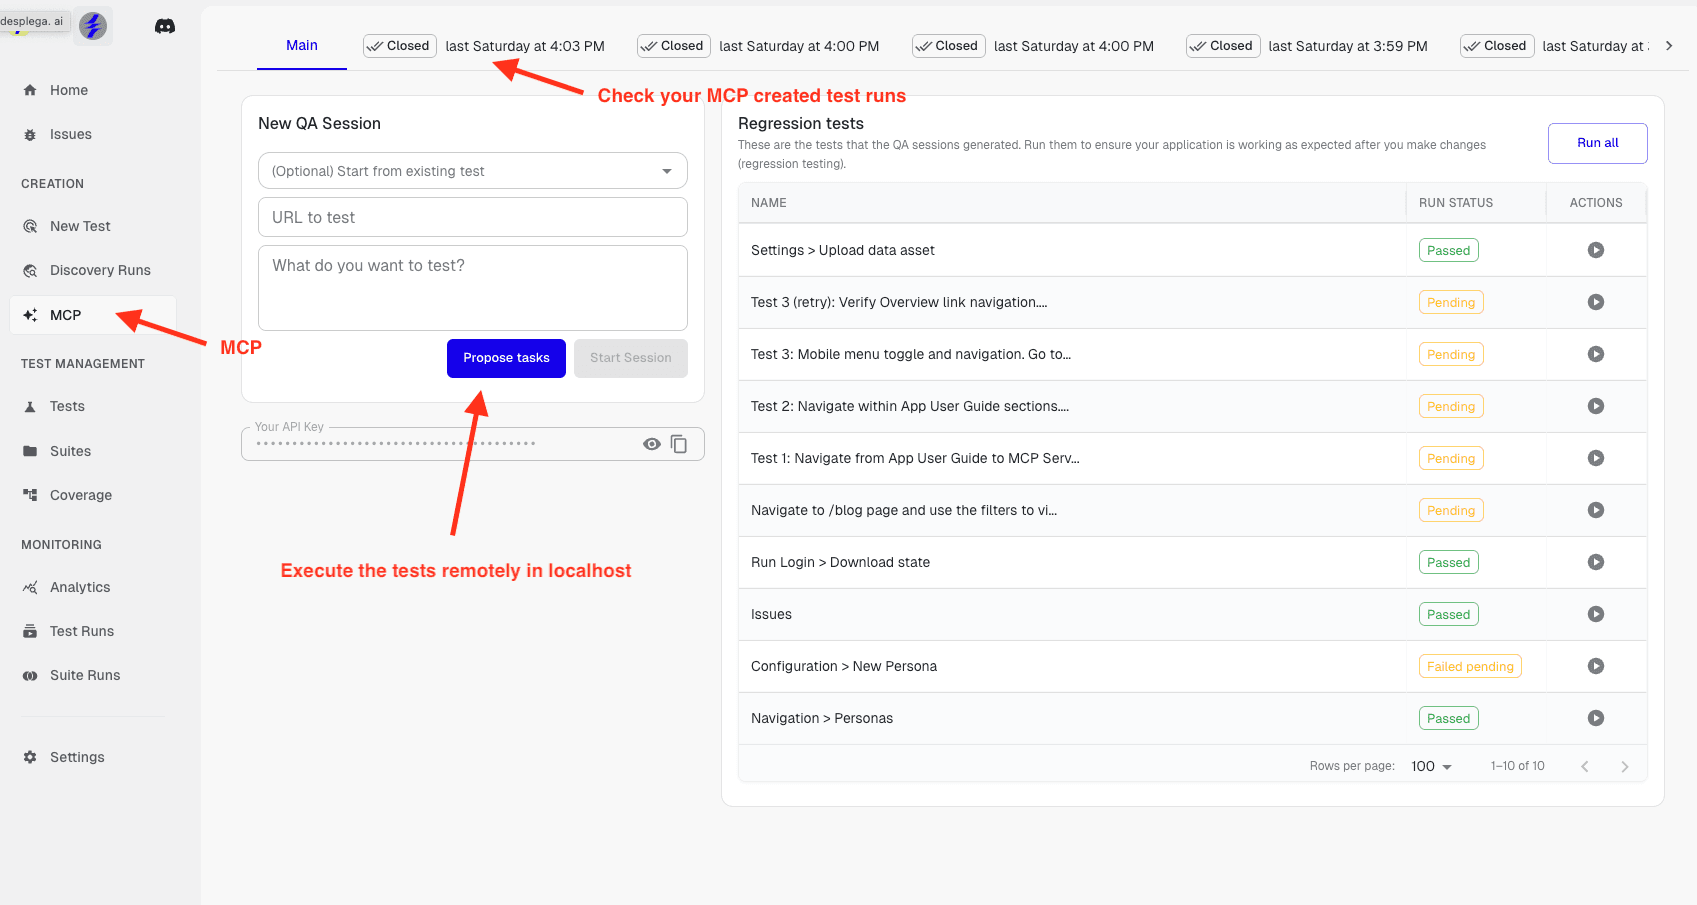This screenshot has height=905, width=1697.
Task: Reveal the API key with eye icon
Action: pos(651,444)
